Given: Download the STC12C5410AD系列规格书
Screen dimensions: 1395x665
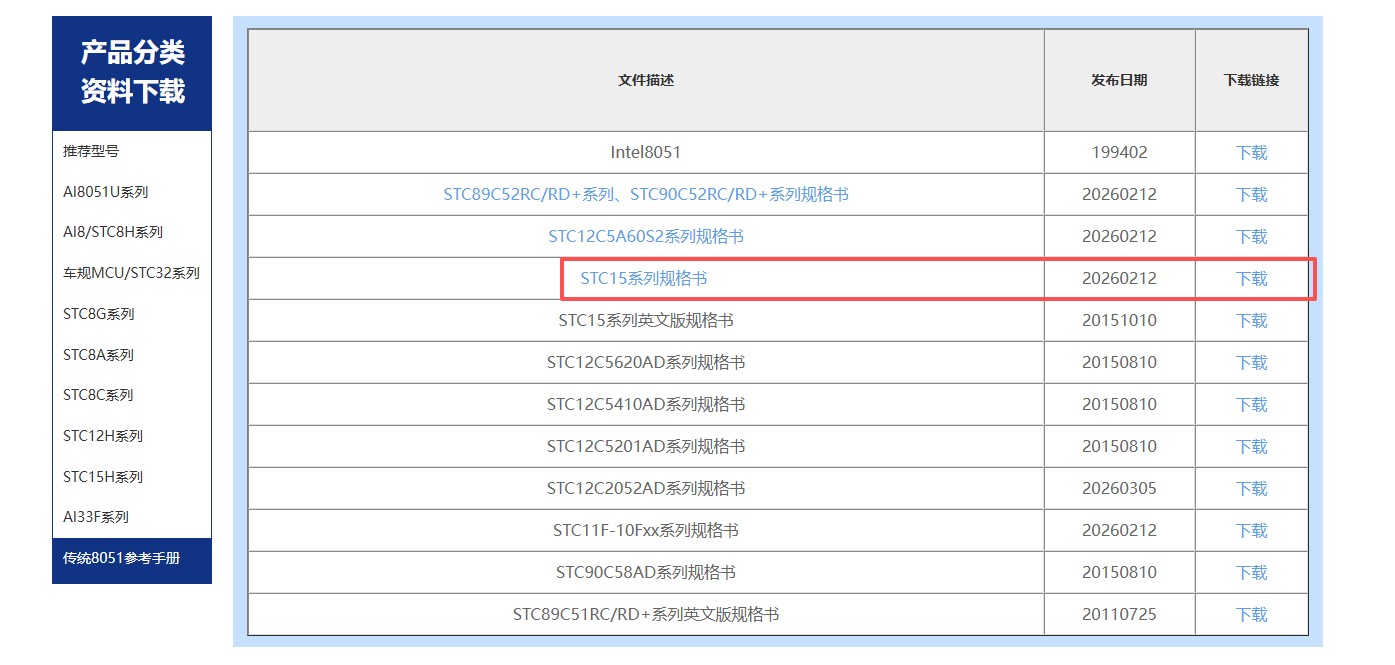Looking at the screenshot, I should point(1251,404).
